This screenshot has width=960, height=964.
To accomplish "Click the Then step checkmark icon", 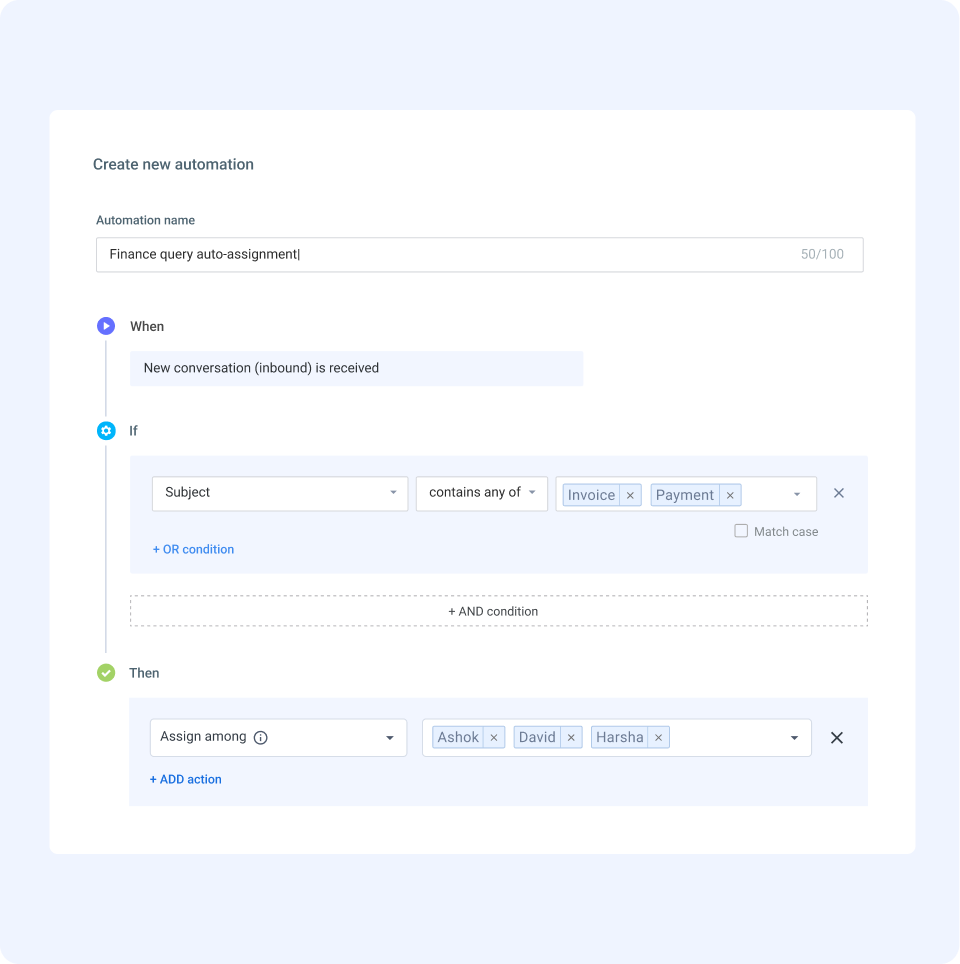I will click(106, 672).
